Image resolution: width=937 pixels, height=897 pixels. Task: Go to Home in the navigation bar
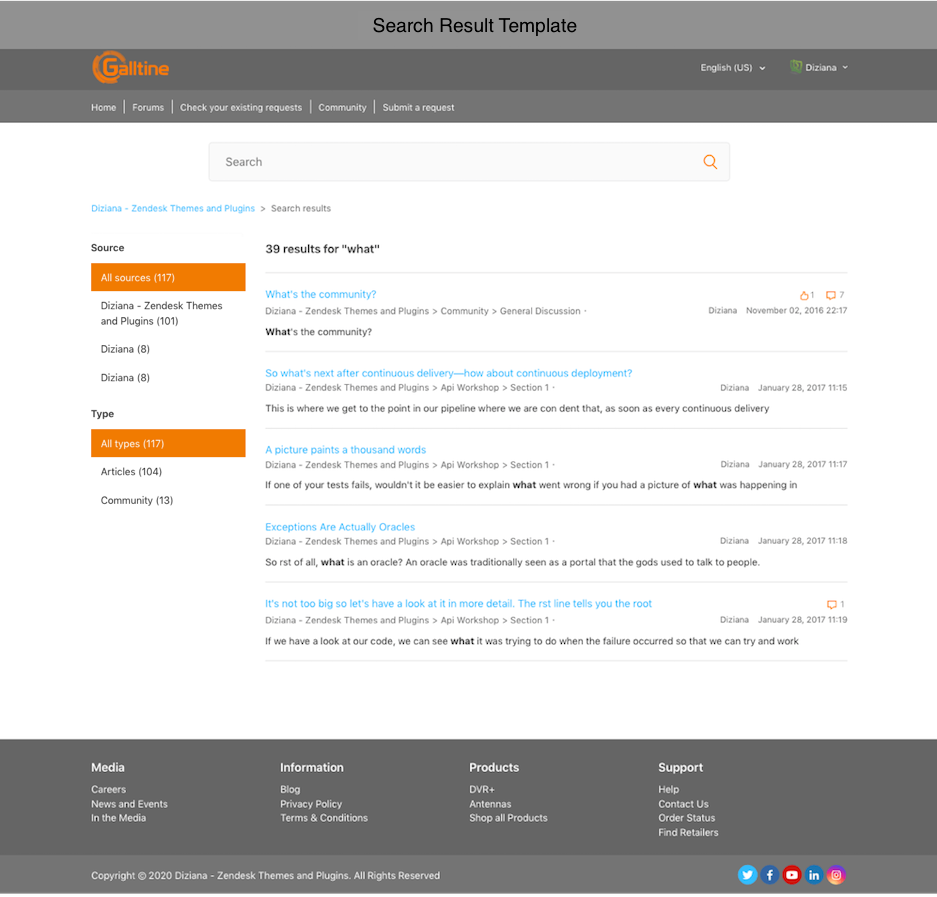tap(103, 108)
